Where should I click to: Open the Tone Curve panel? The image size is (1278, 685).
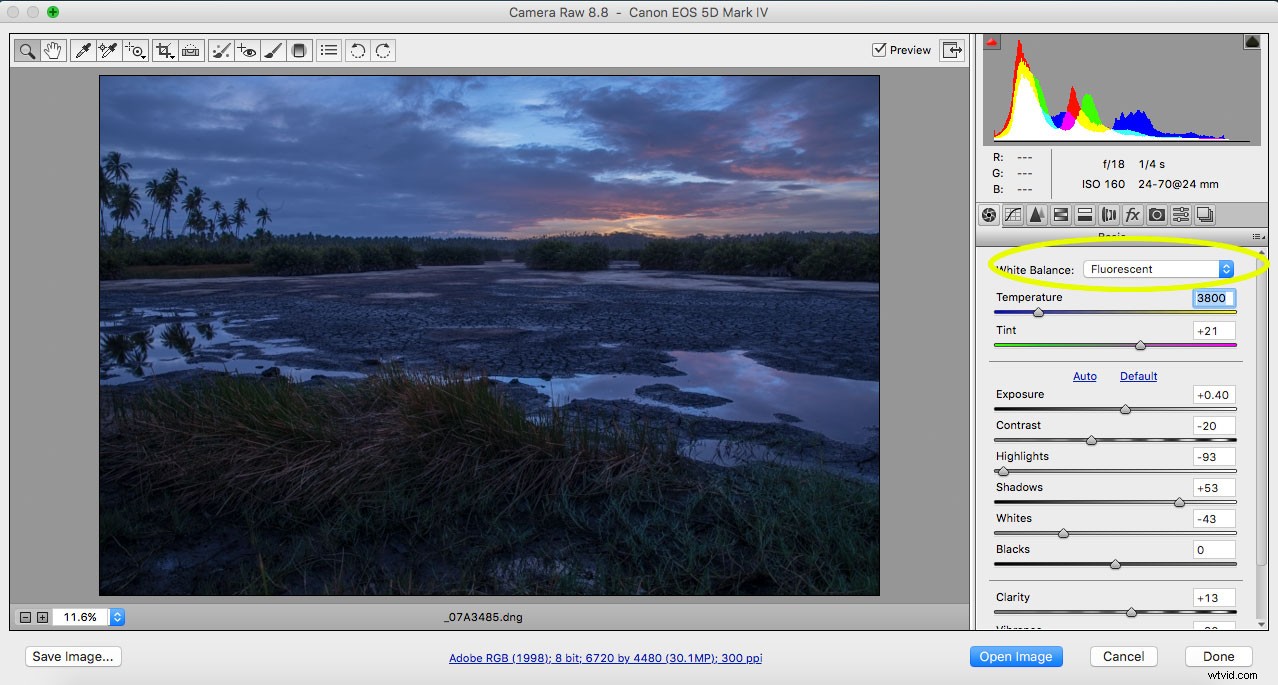pyautogui.click(x=1012, y=214)
